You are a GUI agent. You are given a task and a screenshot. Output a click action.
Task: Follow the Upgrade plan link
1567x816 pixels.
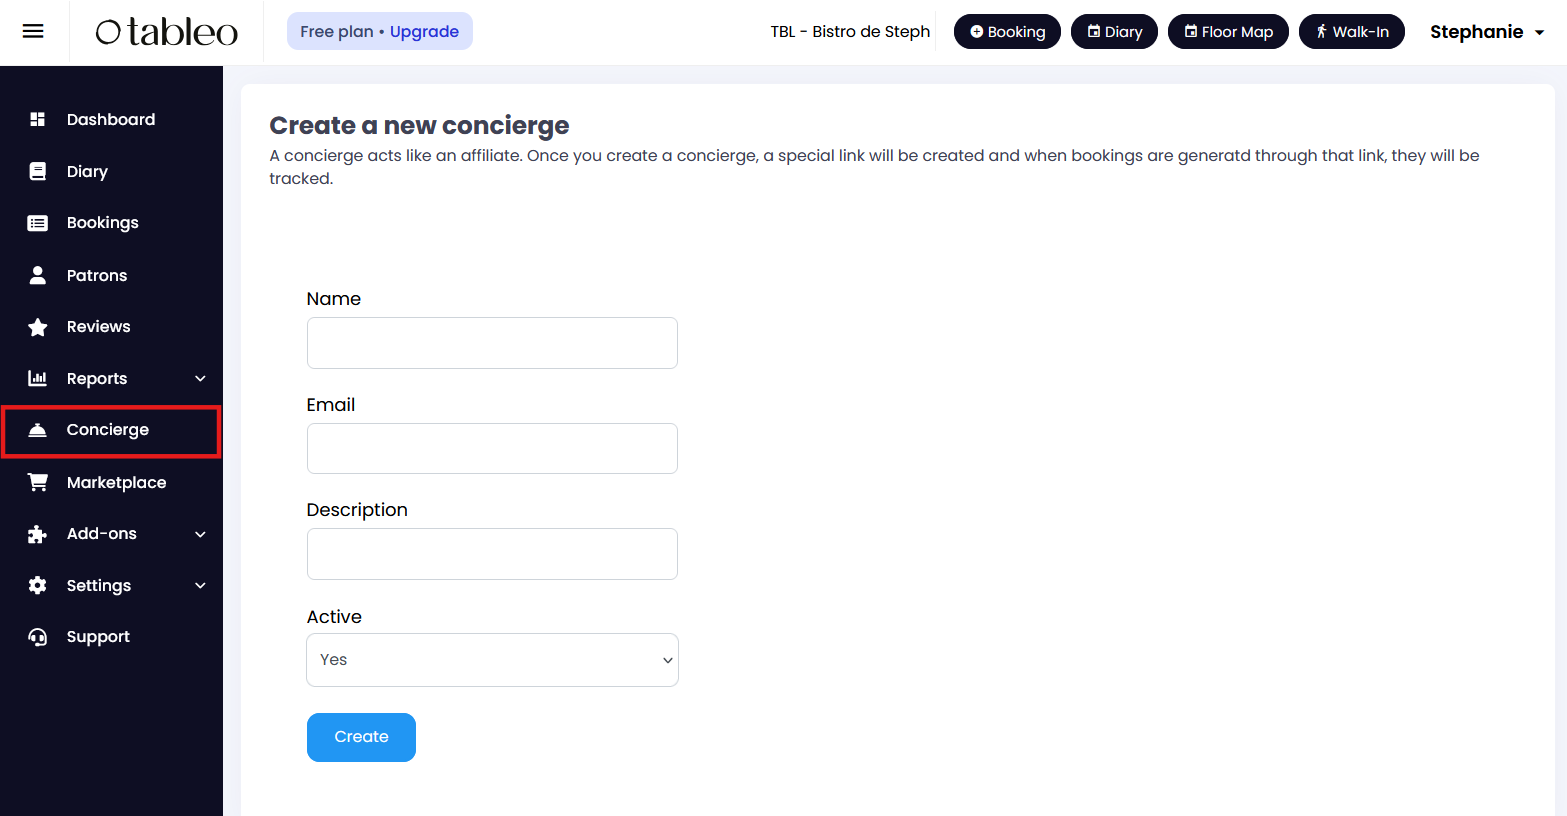tap(424, 31)
